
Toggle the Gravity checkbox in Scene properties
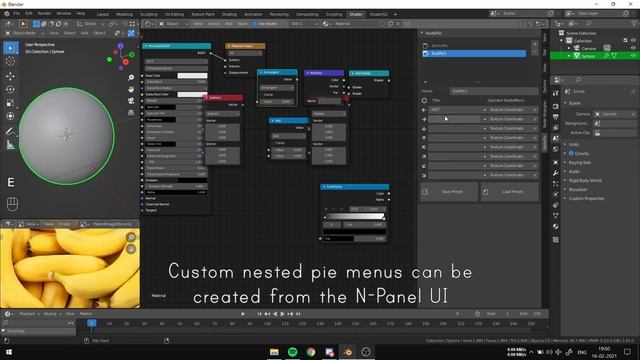(x=571, y=153)
